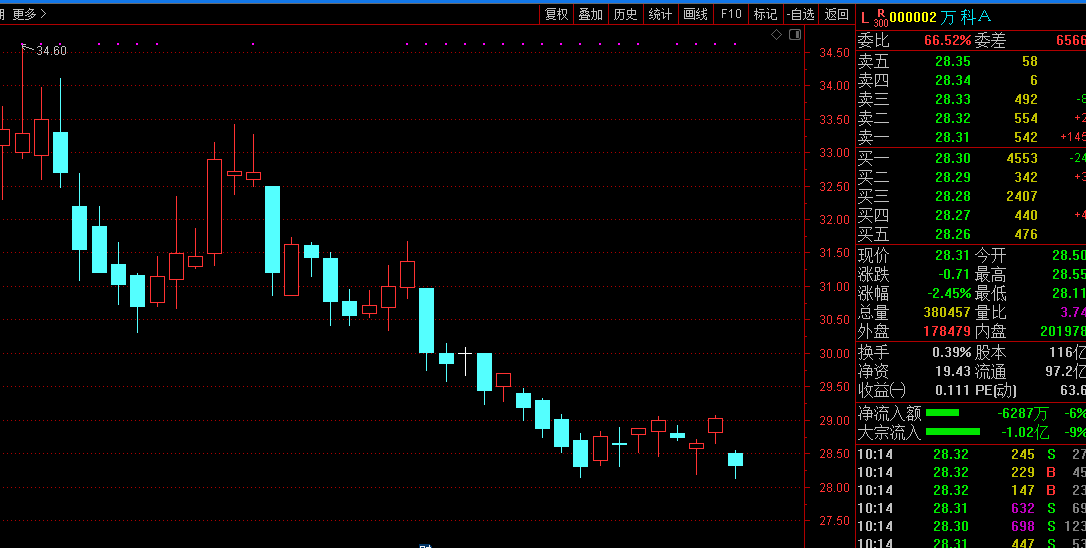Click the R300 index membership icon

click(x=880, y=18)
